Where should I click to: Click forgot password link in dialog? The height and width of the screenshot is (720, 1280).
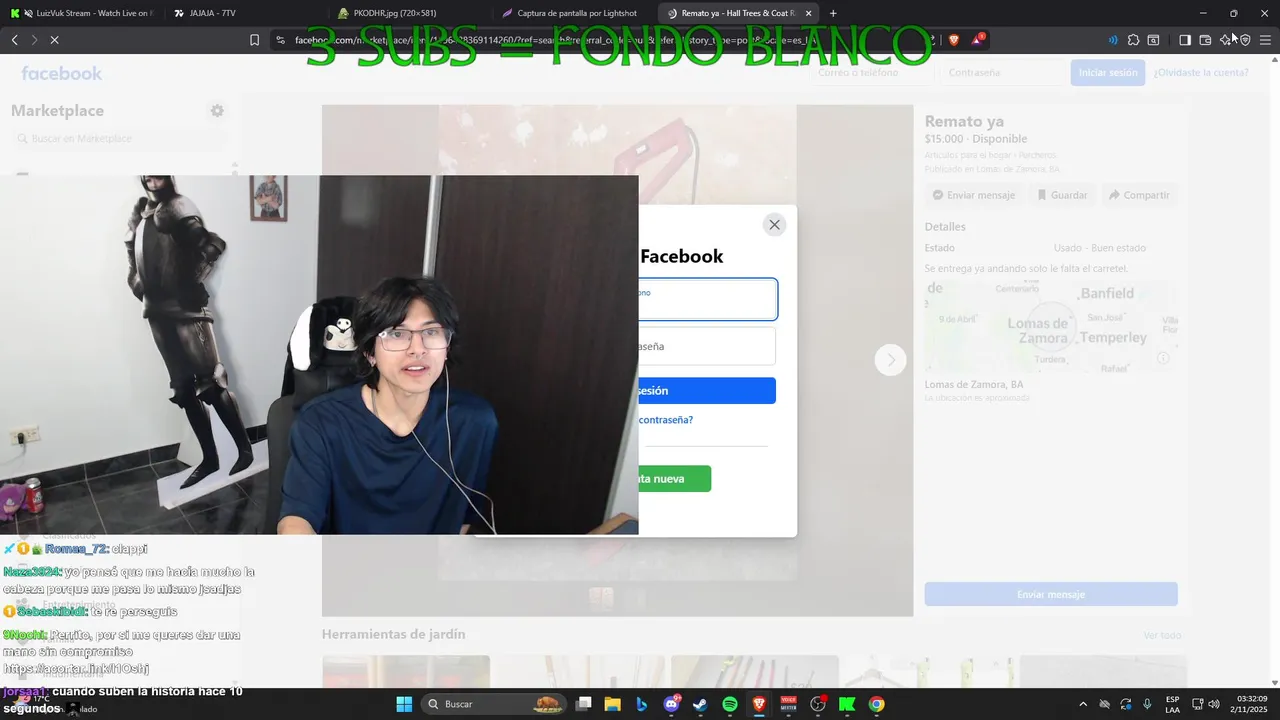coord(666,420)
